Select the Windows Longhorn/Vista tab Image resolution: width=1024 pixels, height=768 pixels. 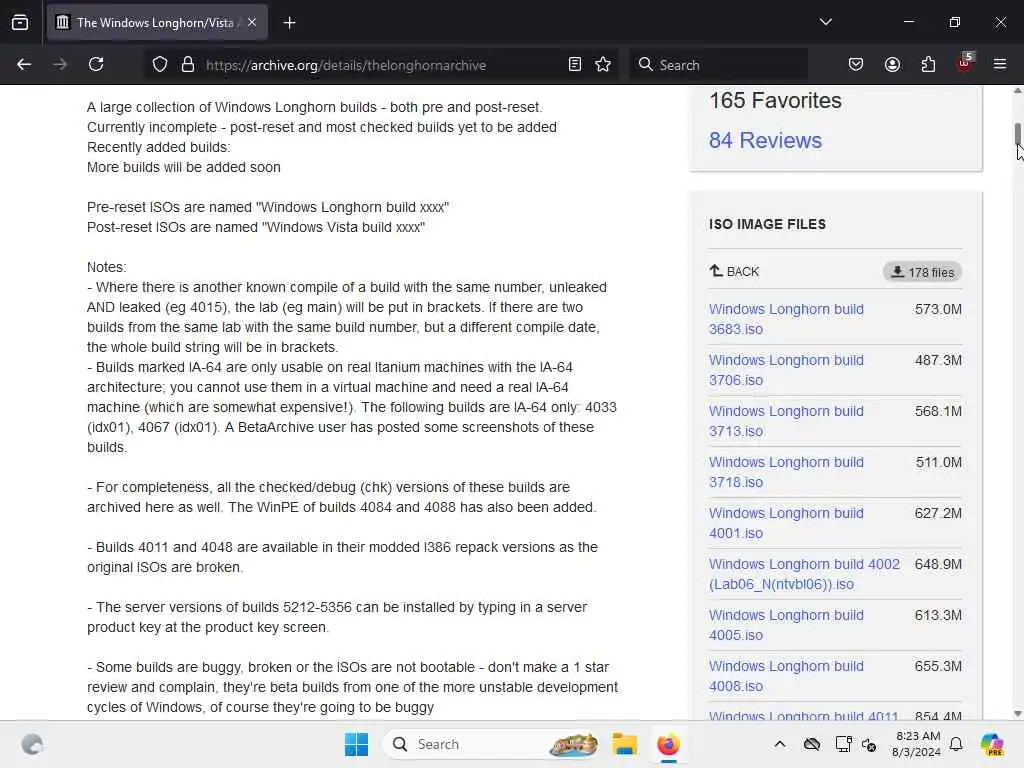point(157,23)
